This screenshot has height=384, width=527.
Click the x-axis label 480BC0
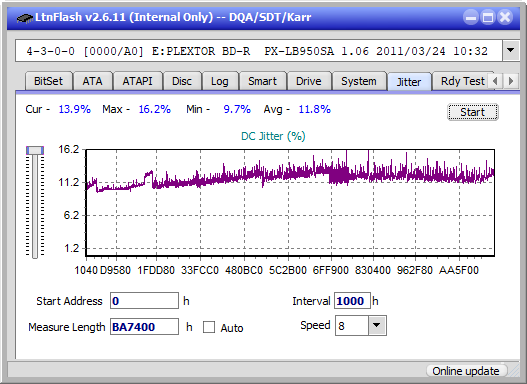pos(244,270)
